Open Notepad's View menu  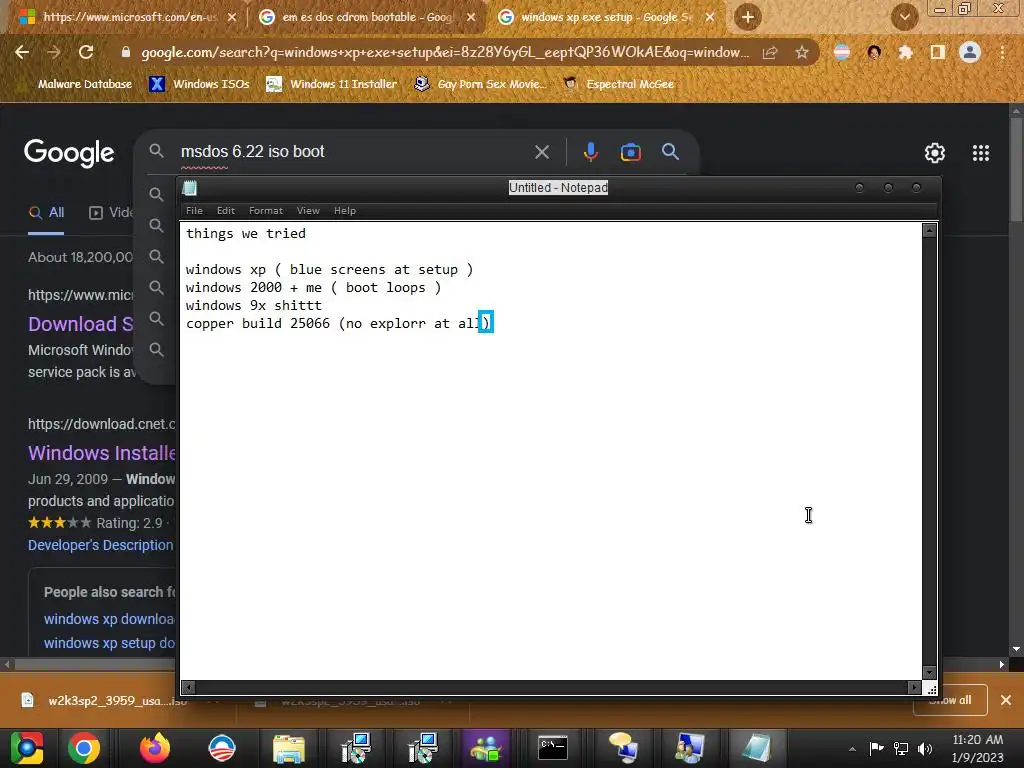308,210
